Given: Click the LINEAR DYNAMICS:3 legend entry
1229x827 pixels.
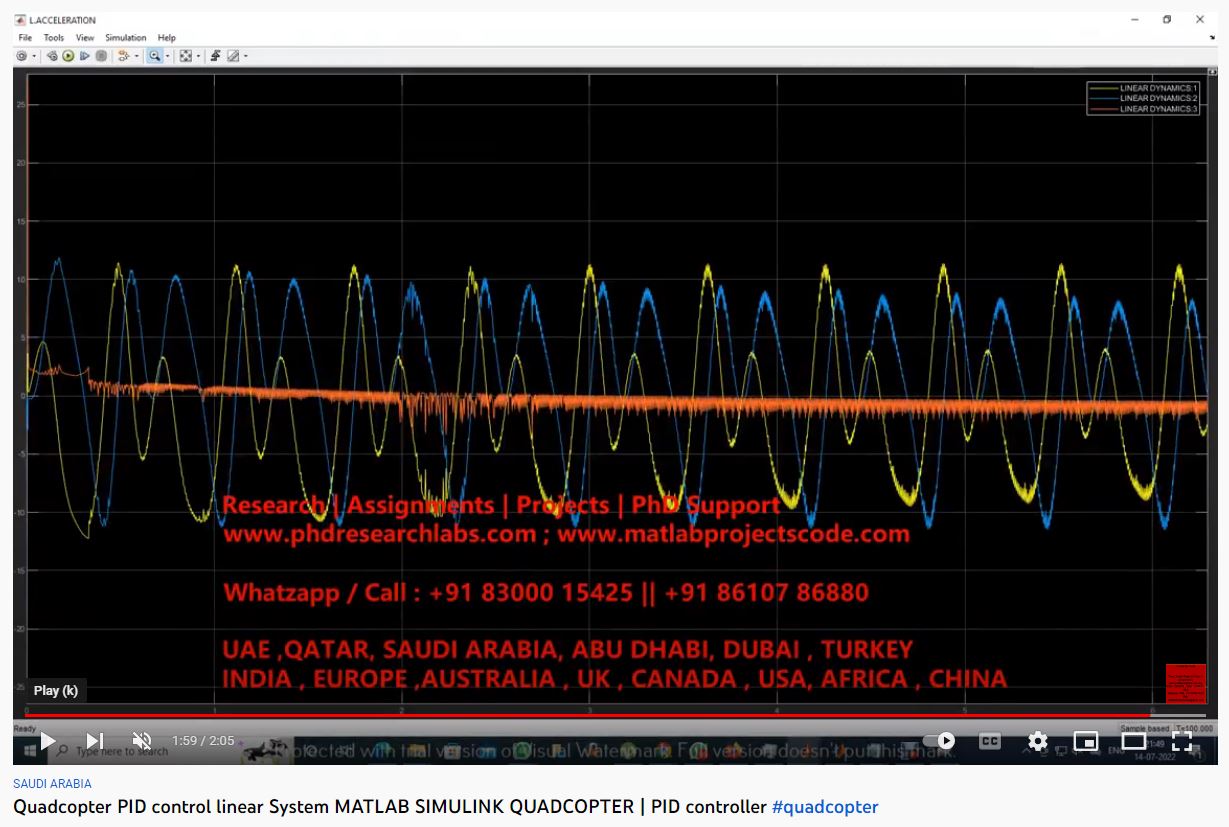Looking at the screenshot, I should coord(1145,108).
